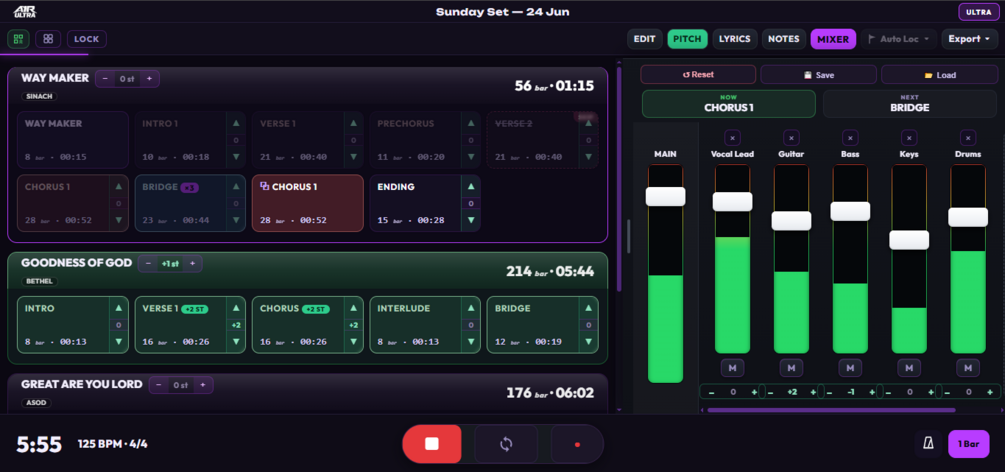Remove the Guitar channel with x
Image resolution: width=1005 pixels, height=472 pixels.
792,137
